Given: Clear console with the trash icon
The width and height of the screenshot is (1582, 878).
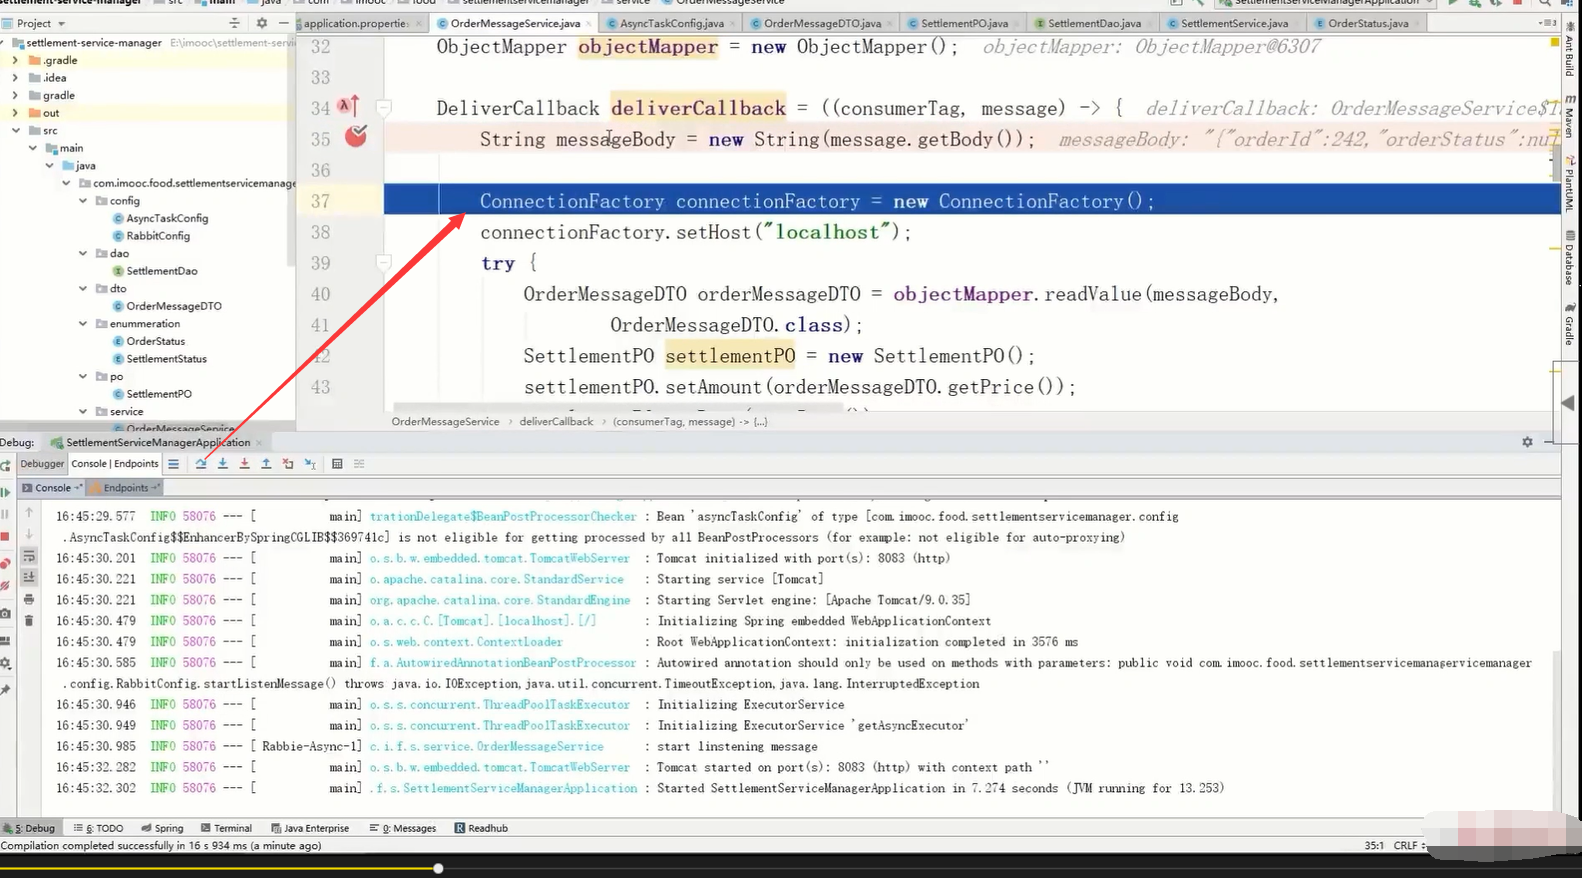Looking at the screenshot, I should pos(29,621).
